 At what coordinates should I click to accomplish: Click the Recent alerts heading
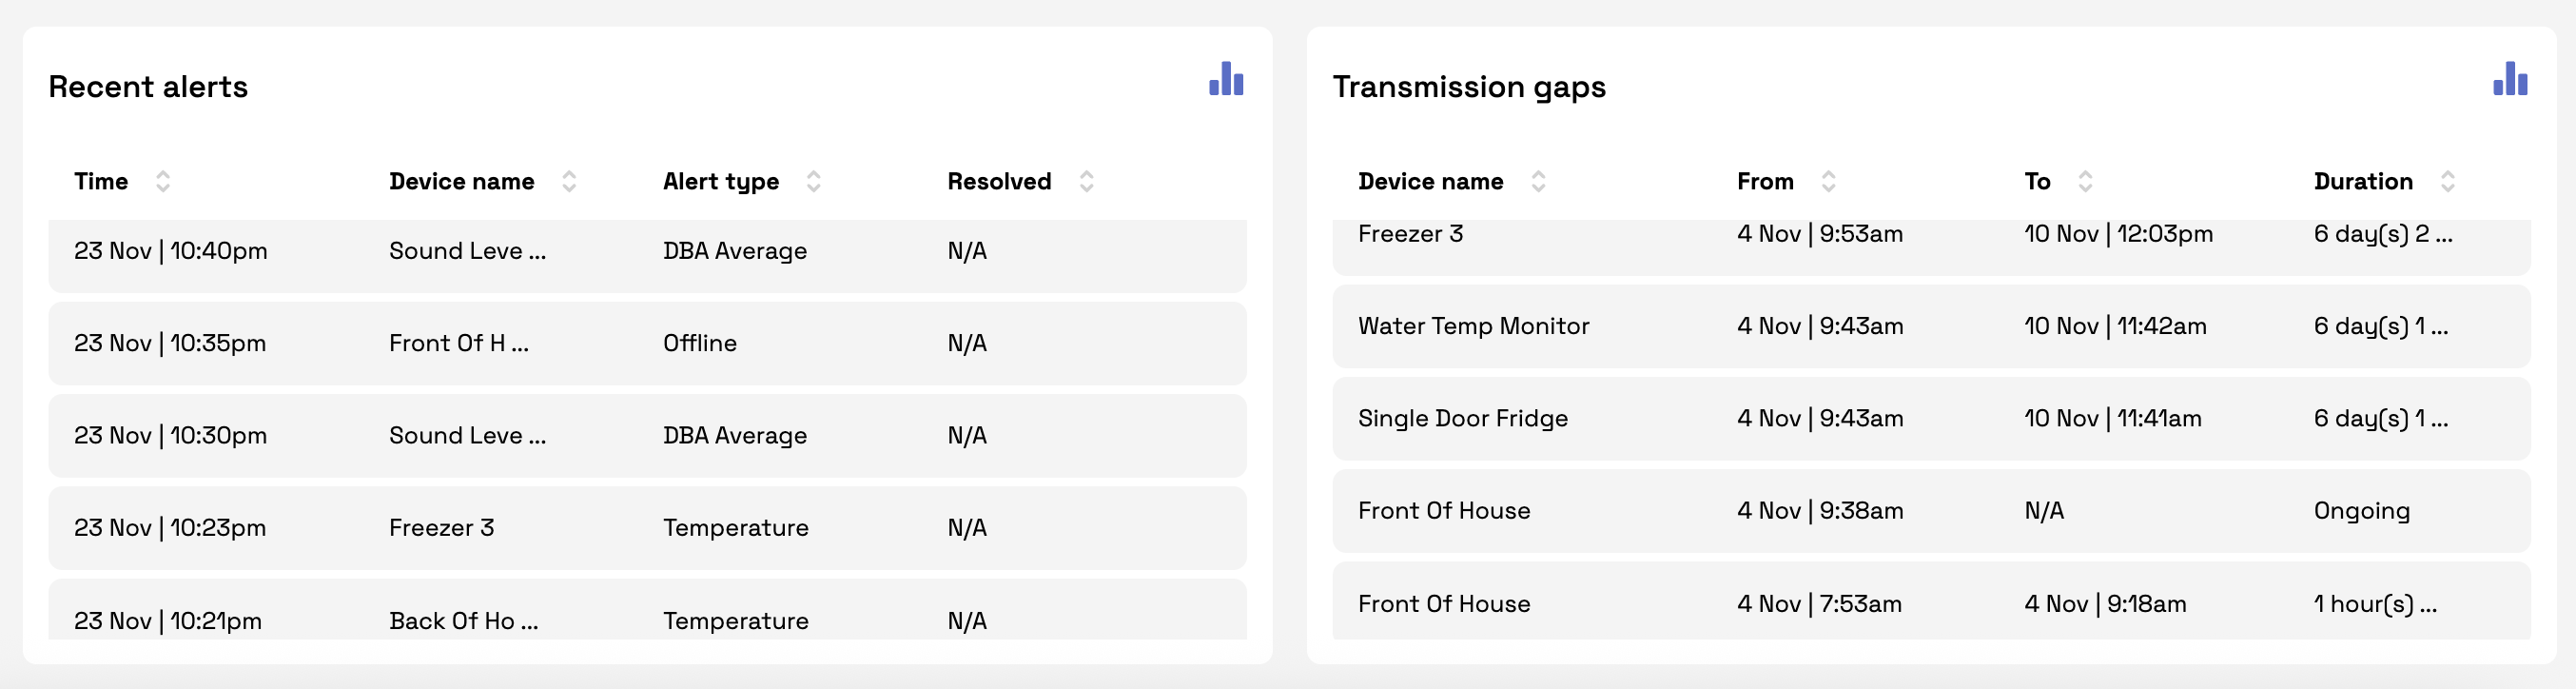[148, 87]
